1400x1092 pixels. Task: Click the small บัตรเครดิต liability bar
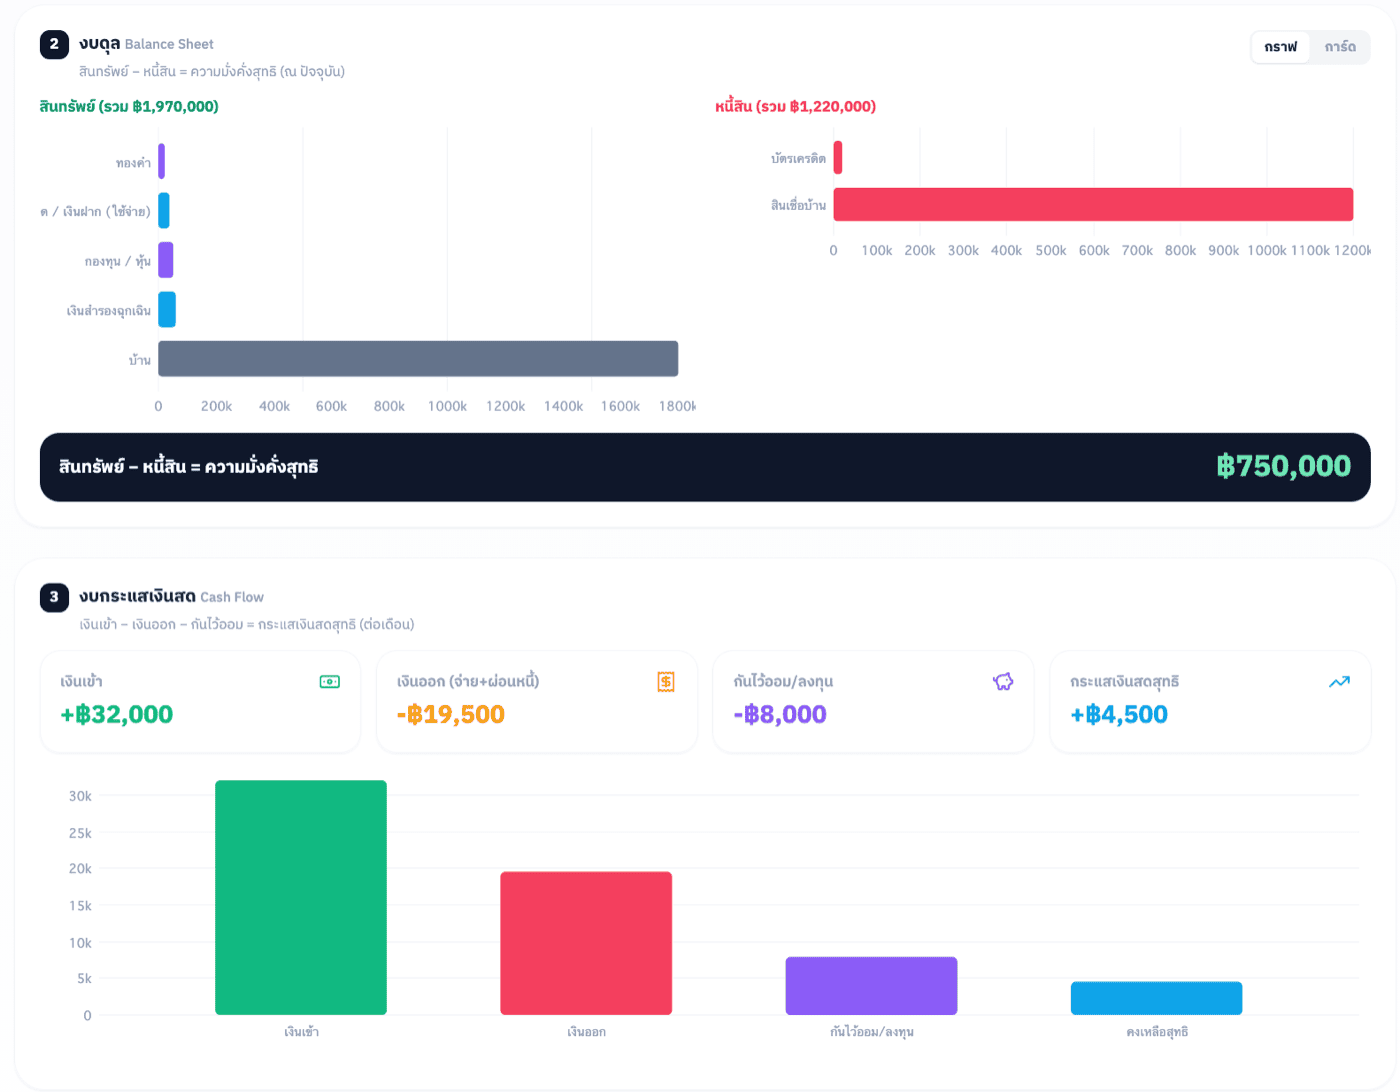[838, 157]
